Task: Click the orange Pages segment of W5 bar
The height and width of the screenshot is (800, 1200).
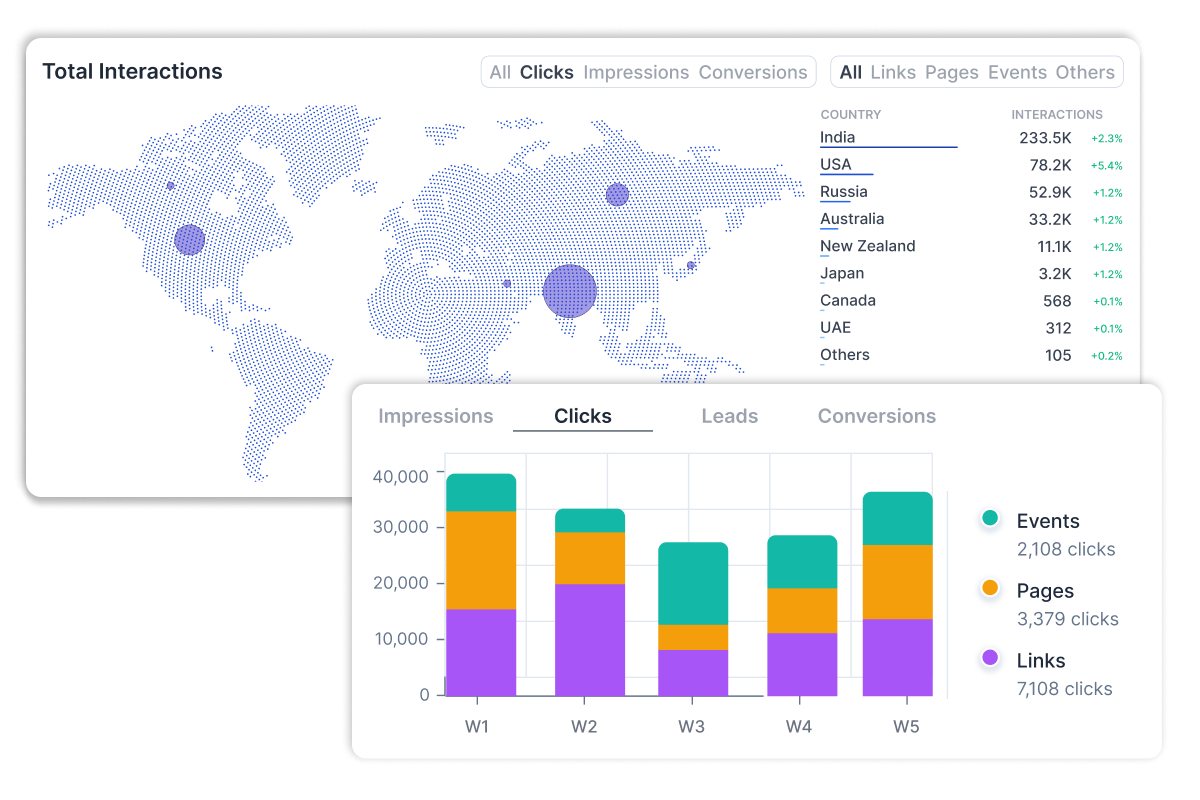Action: 898,582
